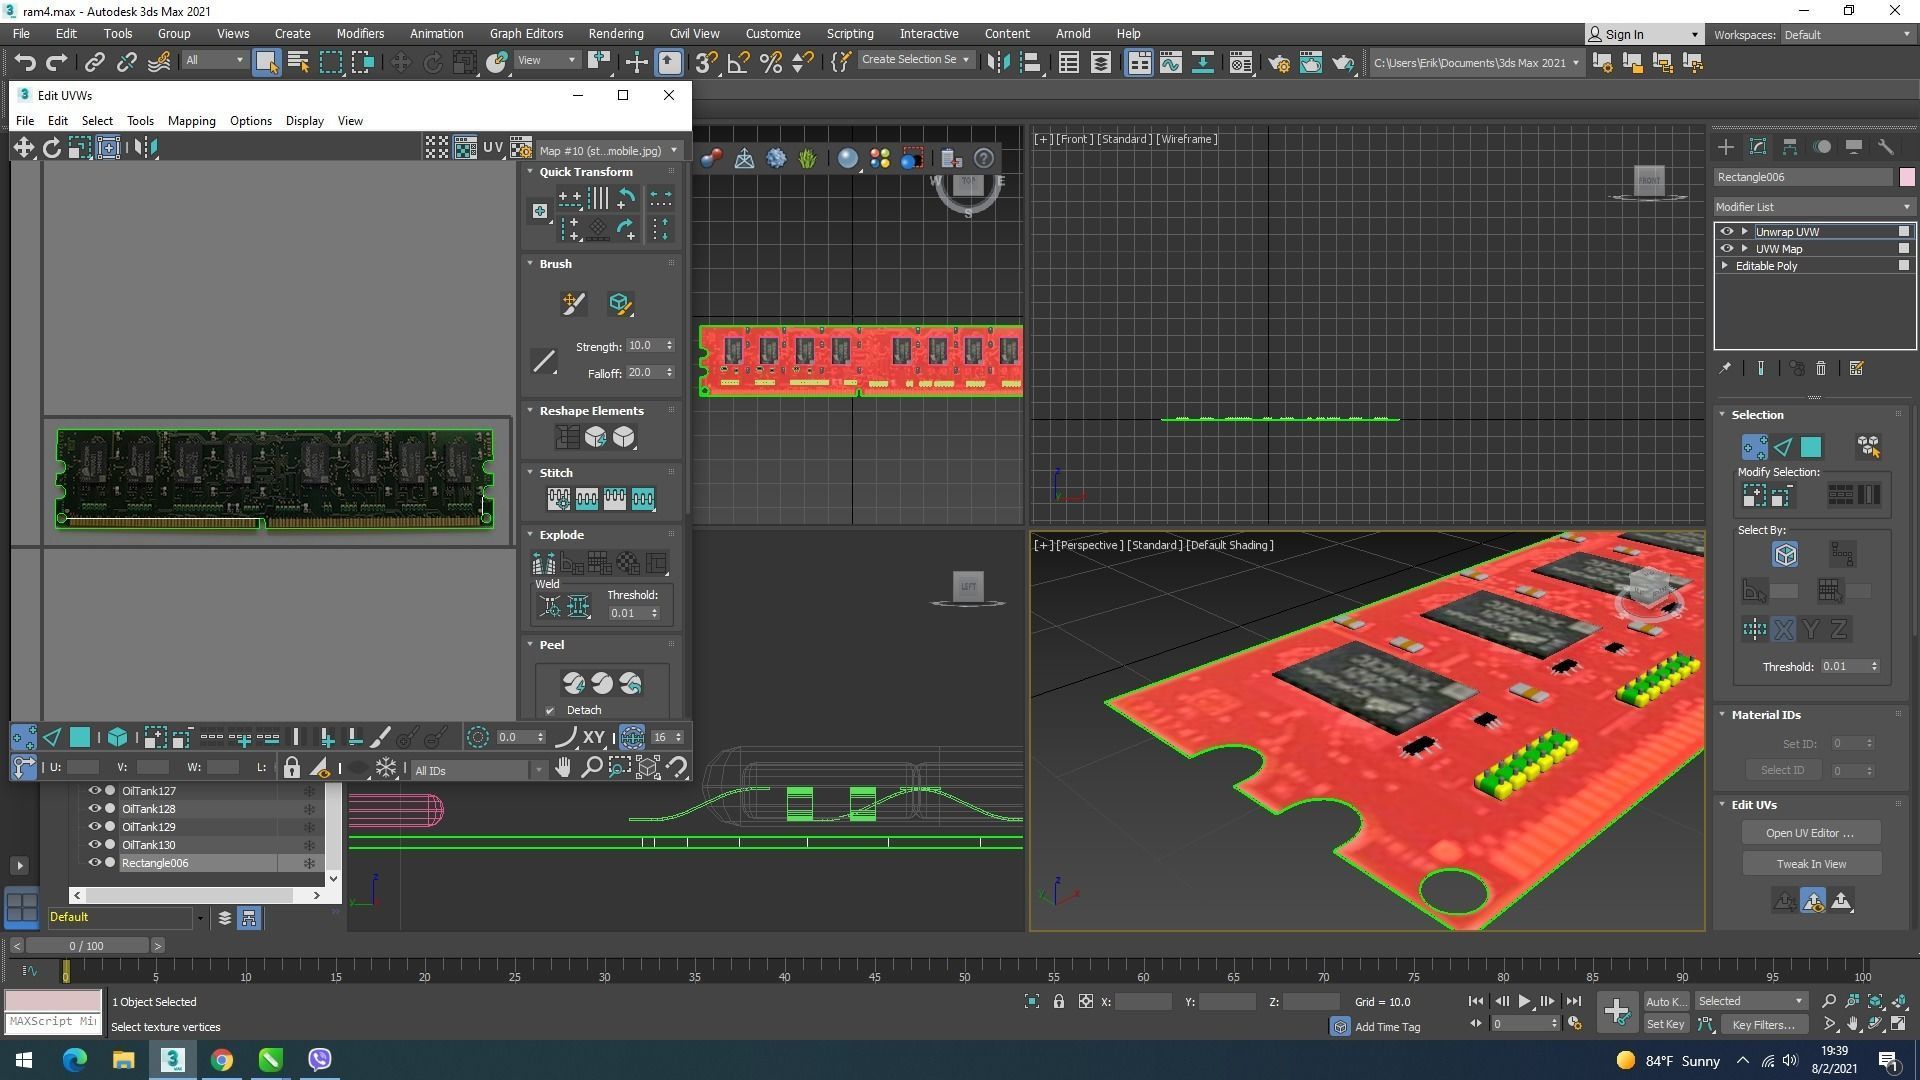Activate the Select Object tool
Image resolution: width=1920 pixels, height=1080 pixels.
(266, 62)
